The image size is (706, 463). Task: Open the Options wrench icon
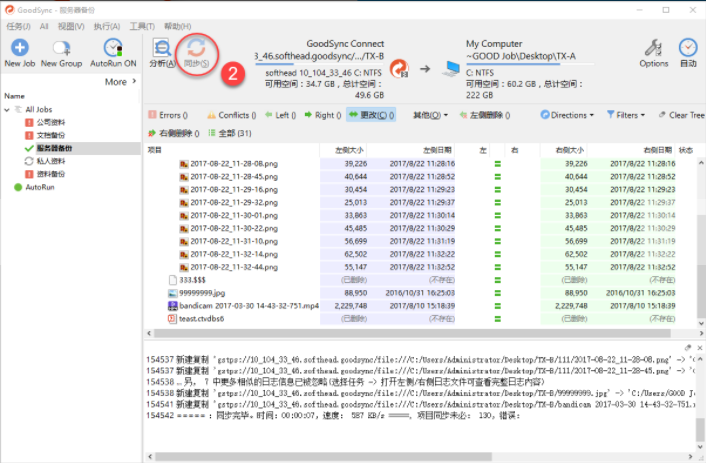tap(653, 48)
